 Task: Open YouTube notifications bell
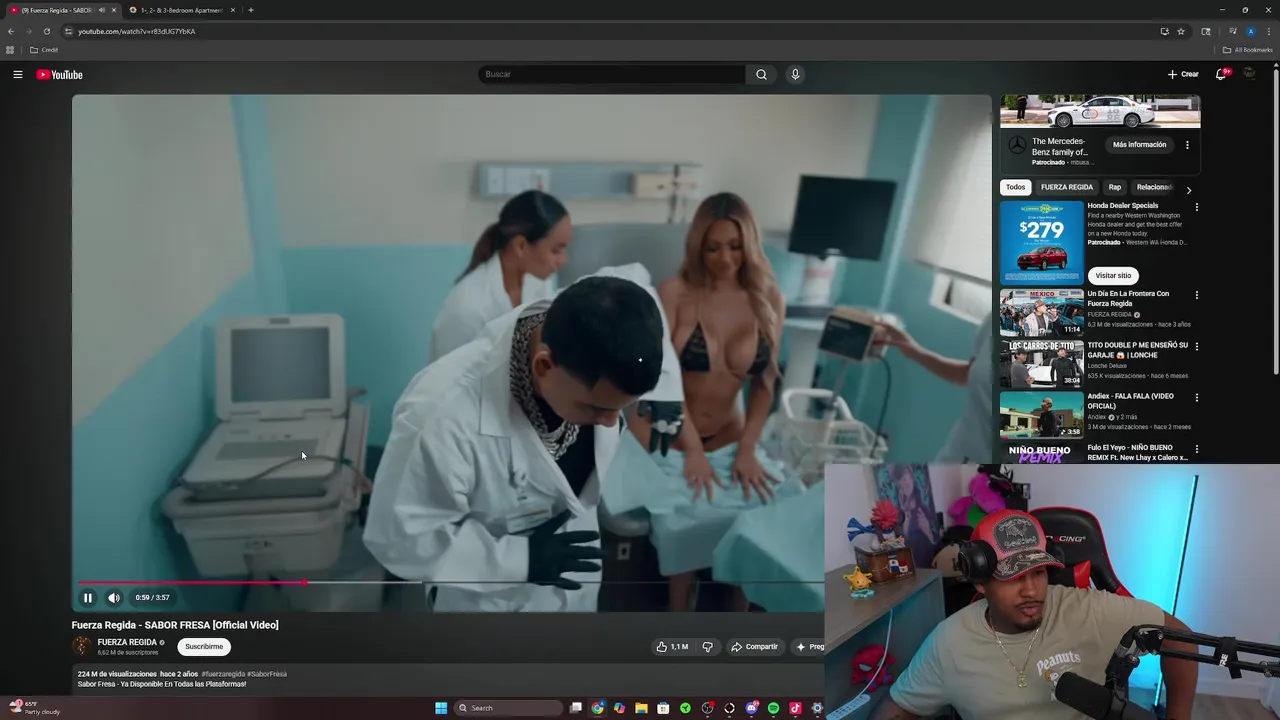click(1221, 74)
